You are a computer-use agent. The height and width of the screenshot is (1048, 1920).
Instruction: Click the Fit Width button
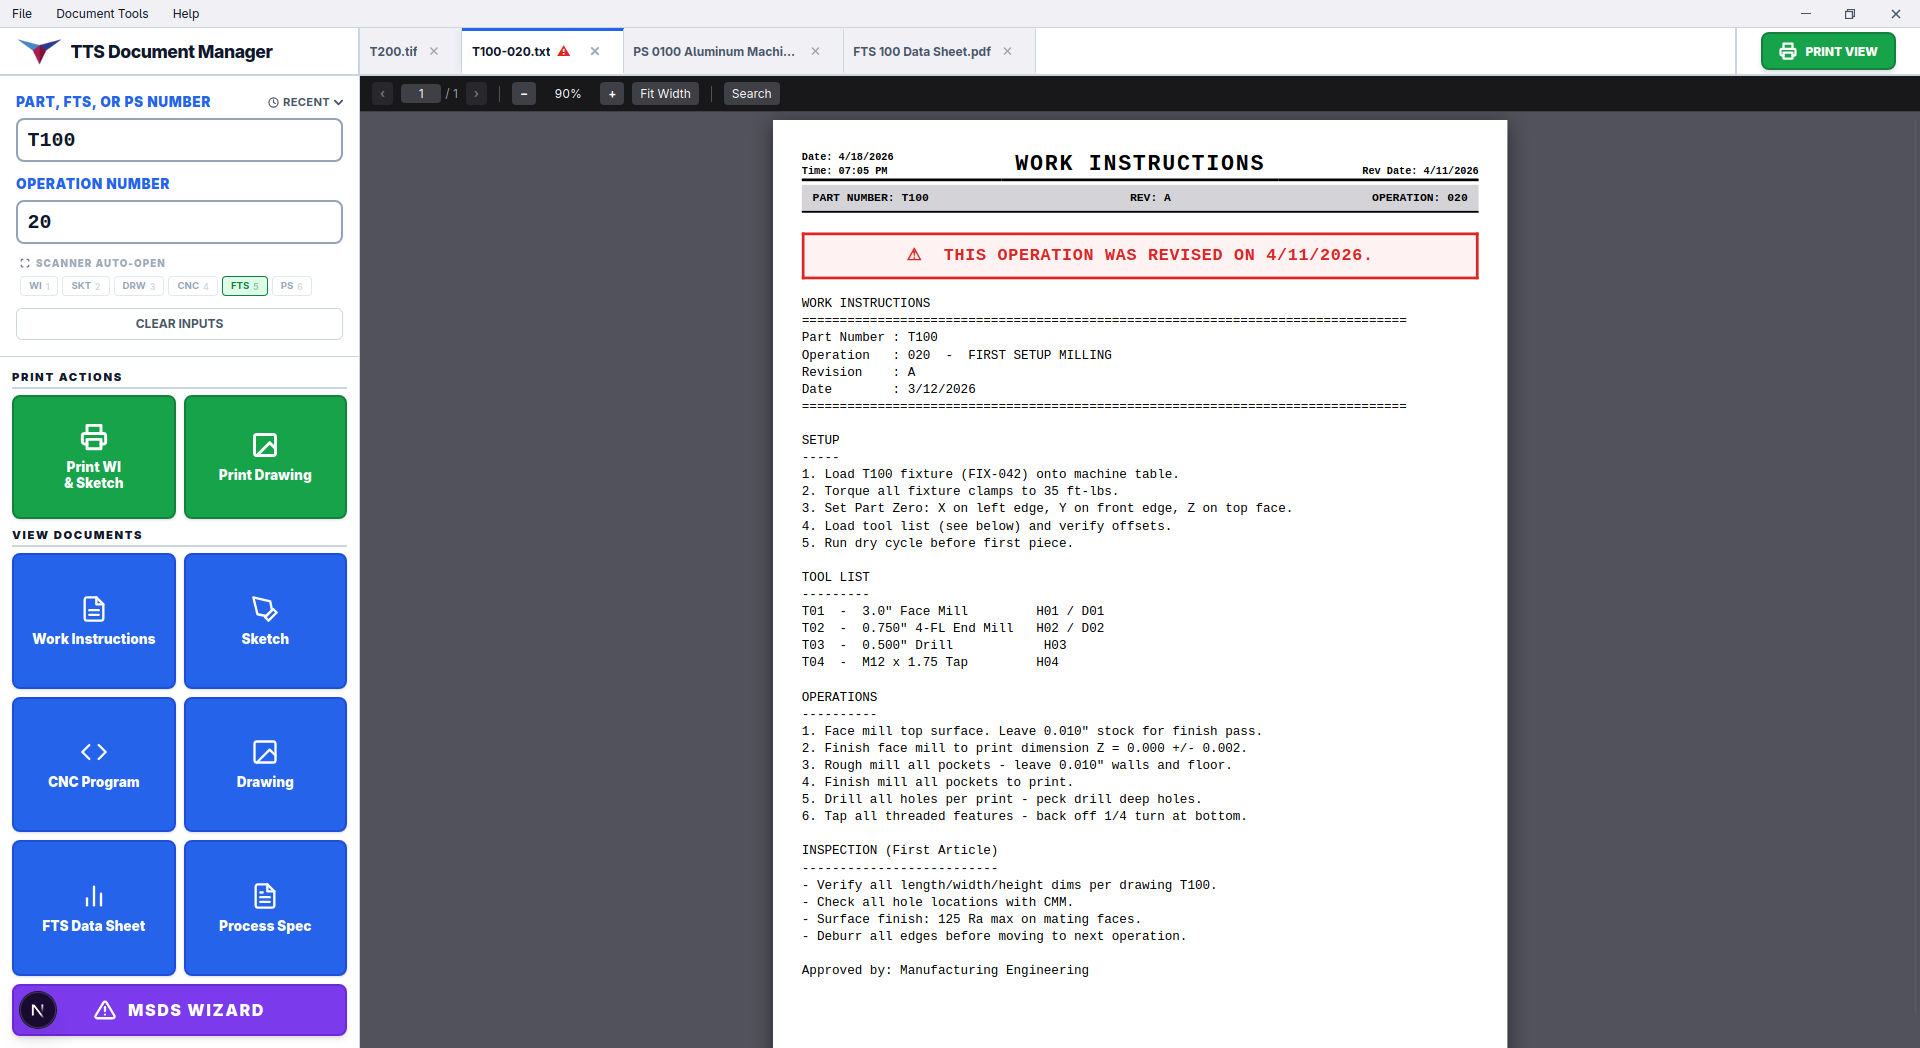(664, 93)
